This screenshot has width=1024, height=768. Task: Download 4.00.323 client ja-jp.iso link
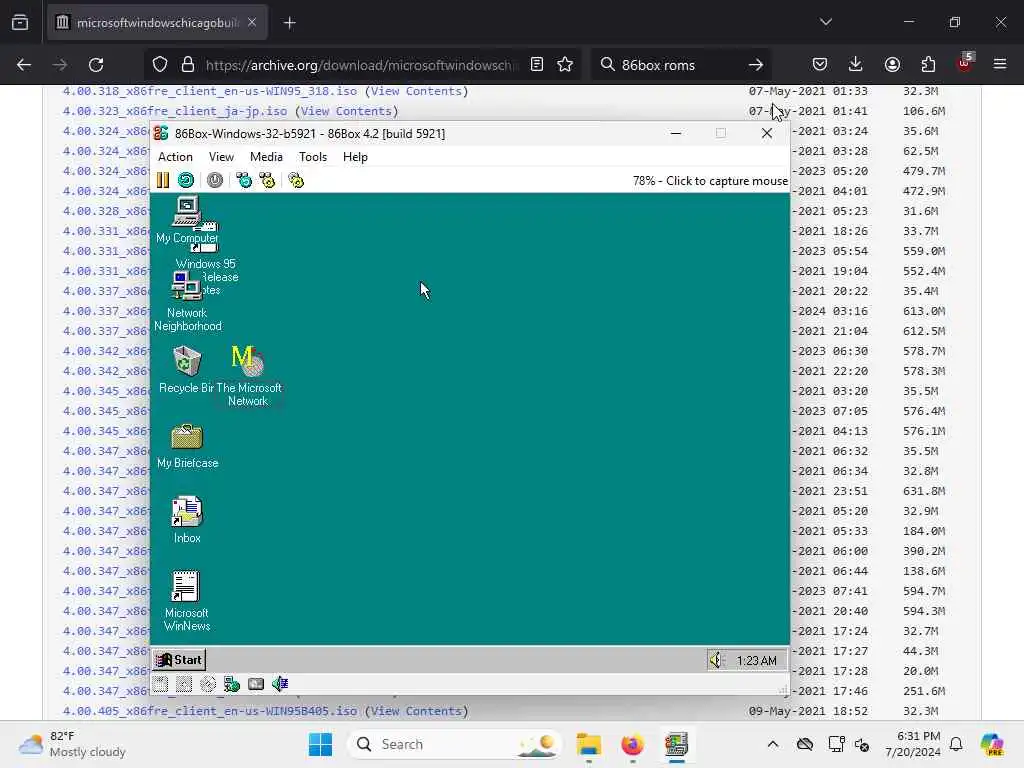[x=174, y=111]
